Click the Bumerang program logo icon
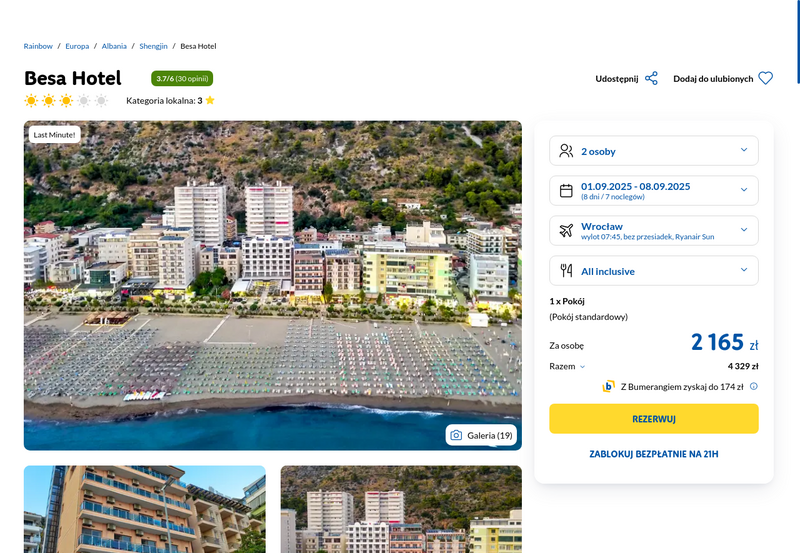Screen dimensions: 800x553 point(608,386)
